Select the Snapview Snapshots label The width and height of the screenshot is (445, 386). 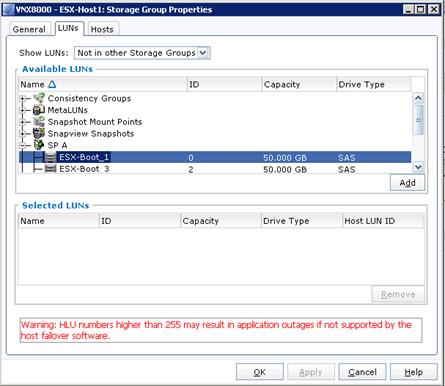(91, 134)
